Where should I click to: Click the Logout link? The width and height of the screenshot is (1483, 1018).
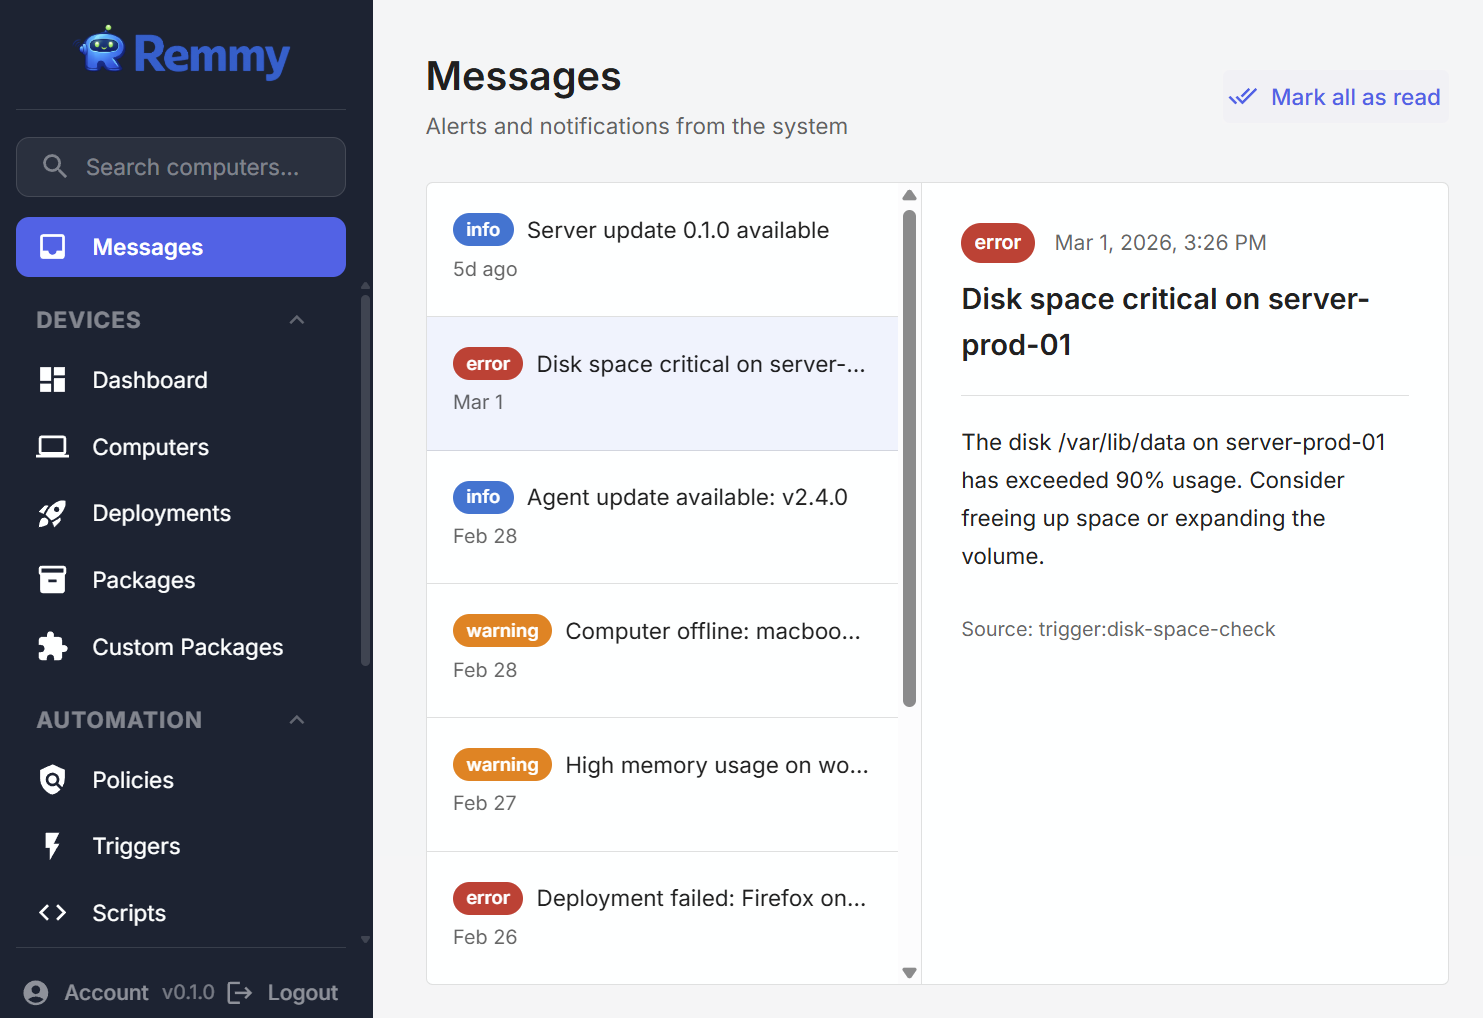click(302, 992)
